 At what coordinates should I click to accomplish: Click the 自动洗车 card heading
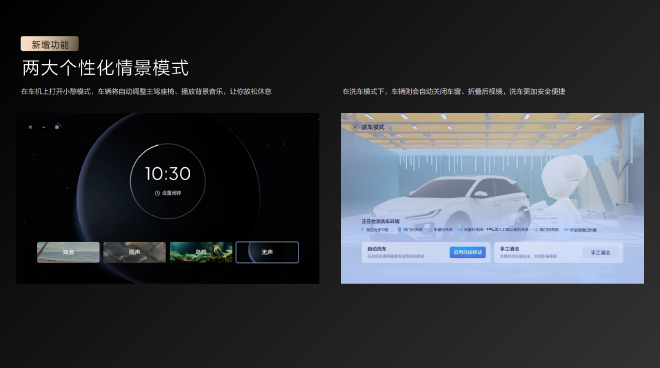pyautogui.click(x=377, y=249)
